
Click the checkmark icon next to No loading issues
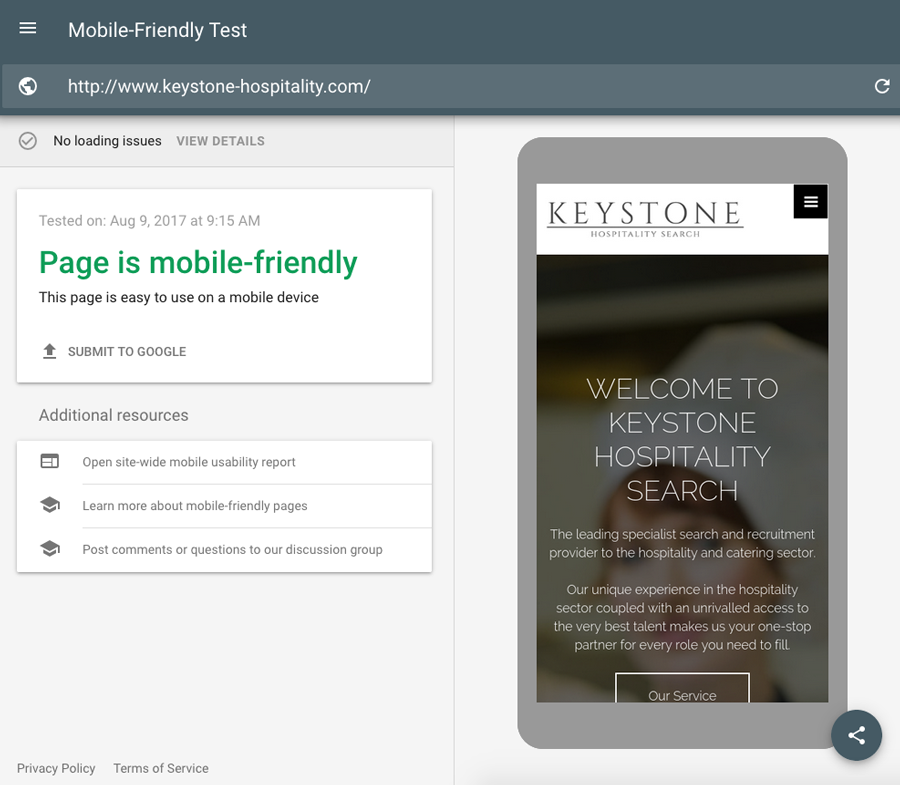pyautogui.click(x=28, y=141)
